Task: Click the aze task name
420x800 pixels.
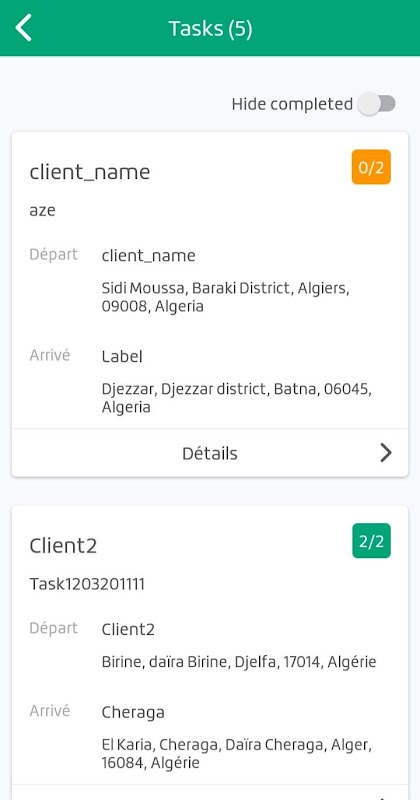Action: tap(42, 210)
